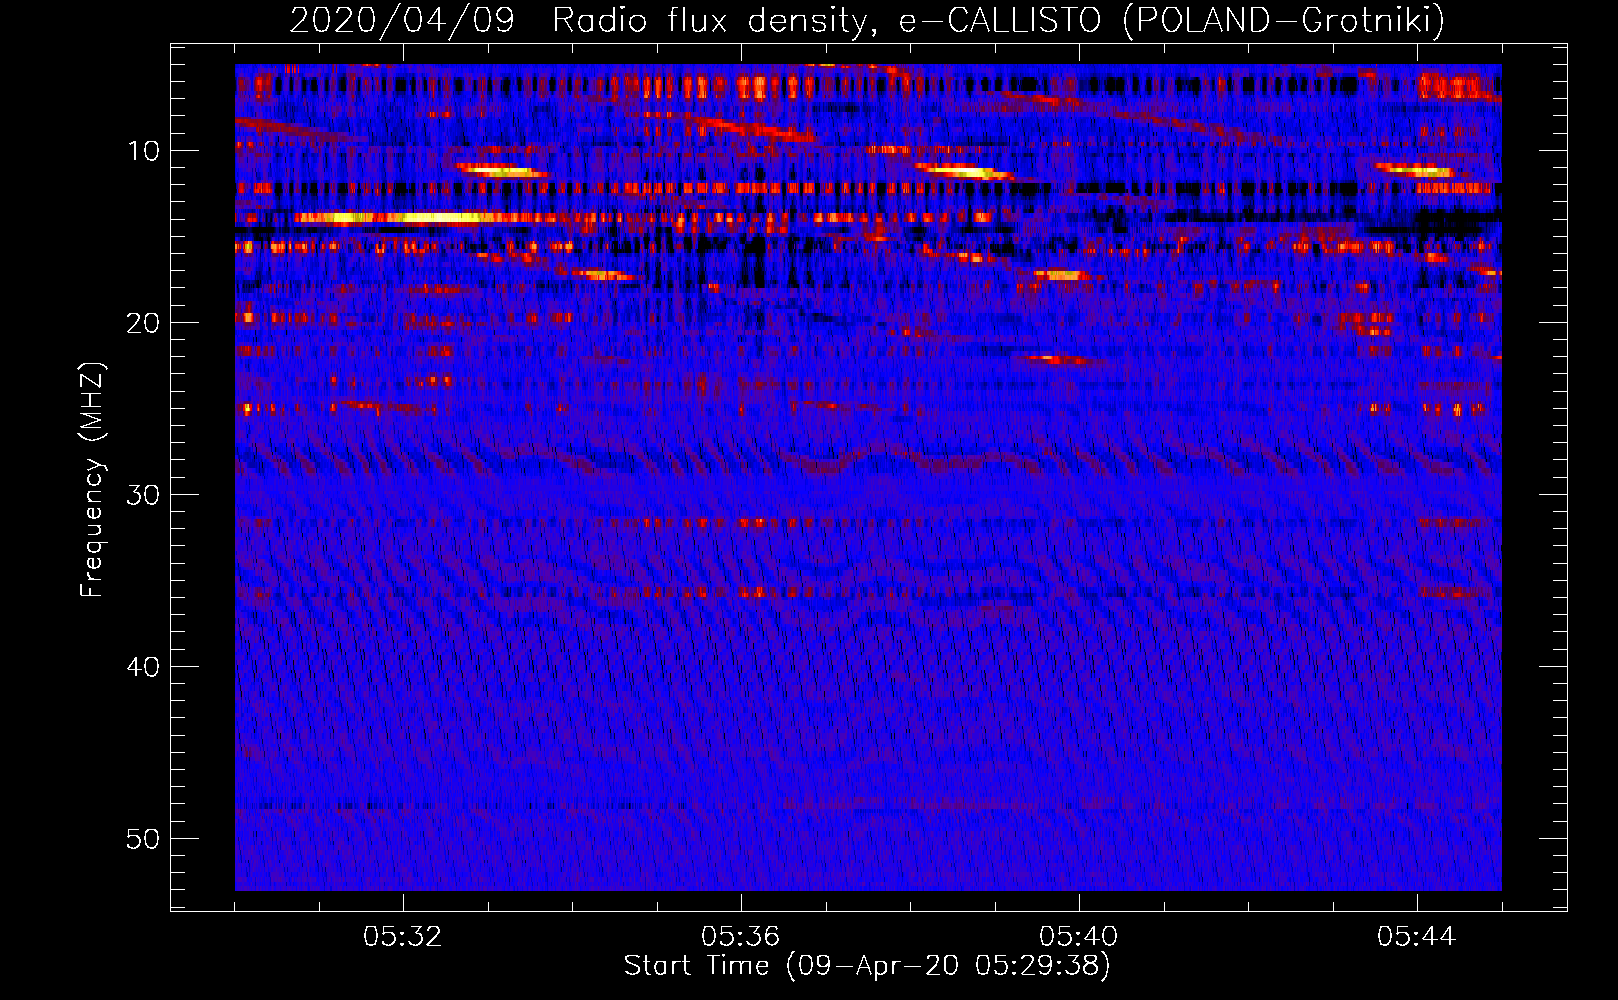Click the frequency tick label 30
This screenshot has width=1618, height=1000.
tap(144, 495)
